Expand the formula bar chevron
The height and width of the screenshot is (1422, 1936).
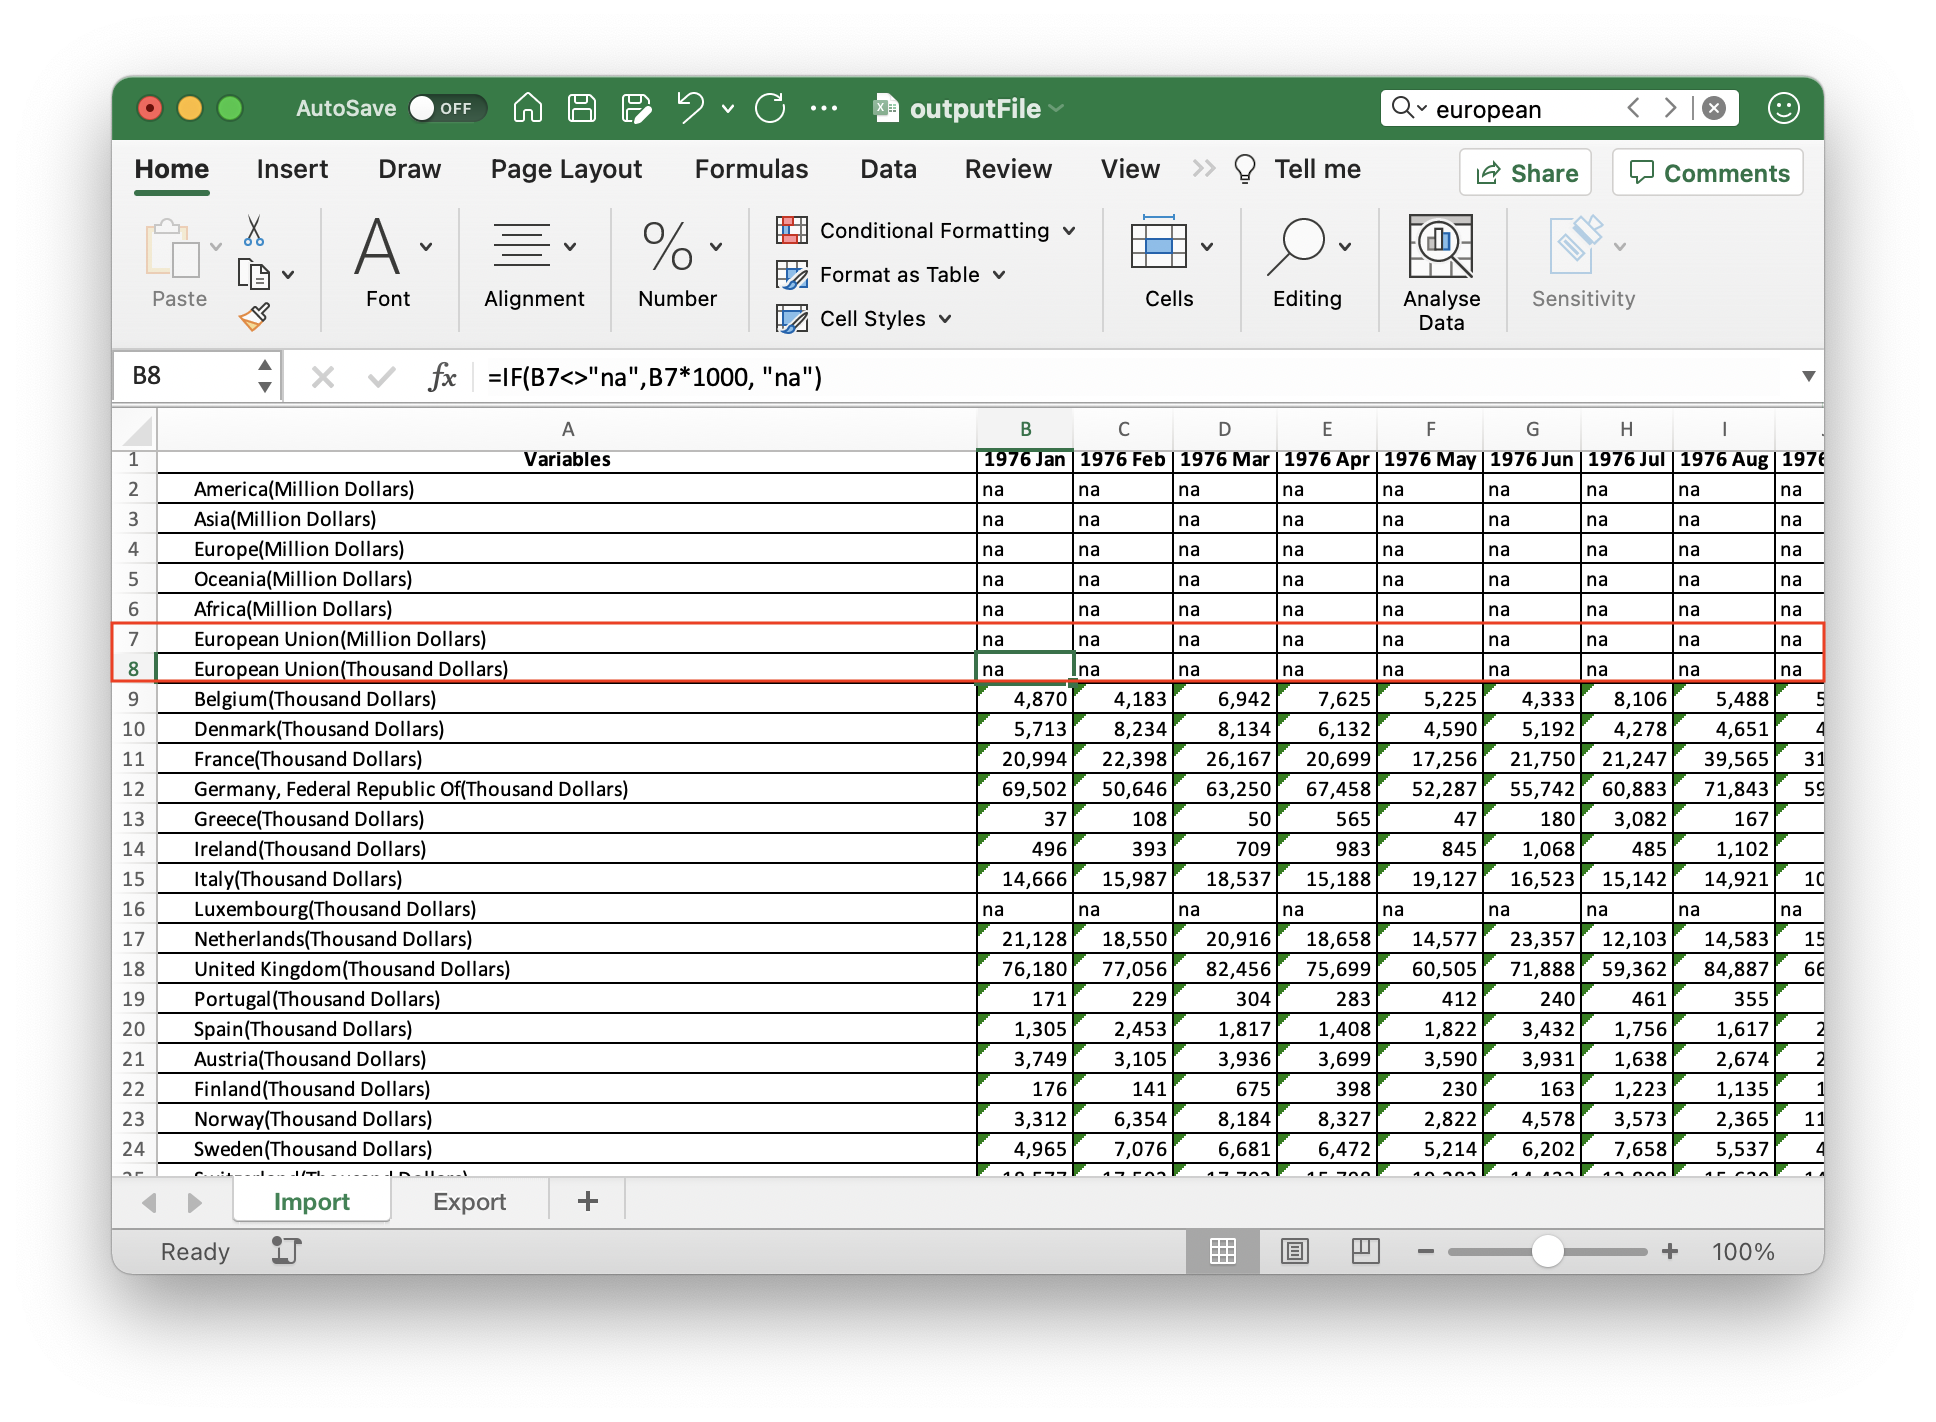(1808, 377)
